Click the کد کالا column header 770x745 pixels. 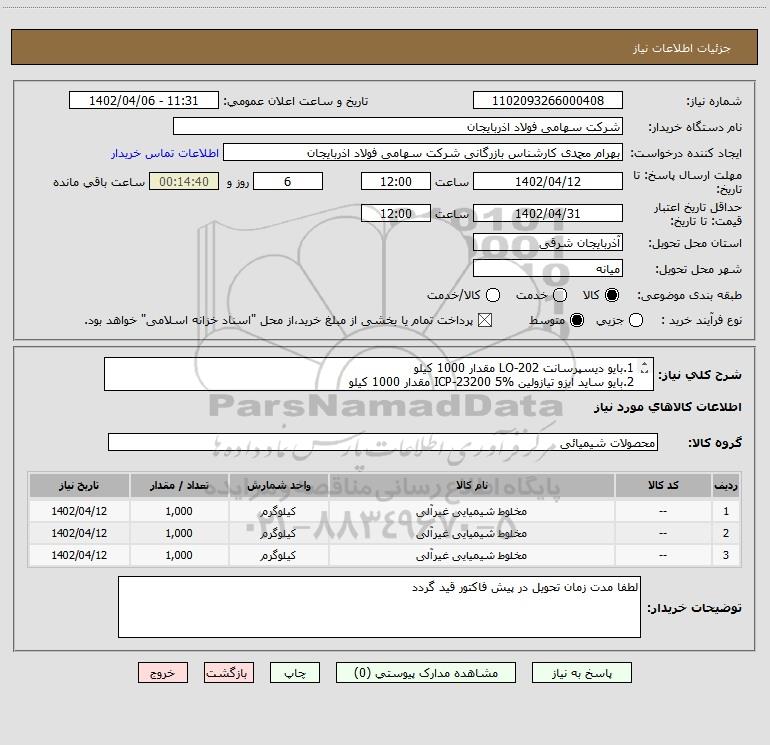pyautogui.click(x=663, y=485)
